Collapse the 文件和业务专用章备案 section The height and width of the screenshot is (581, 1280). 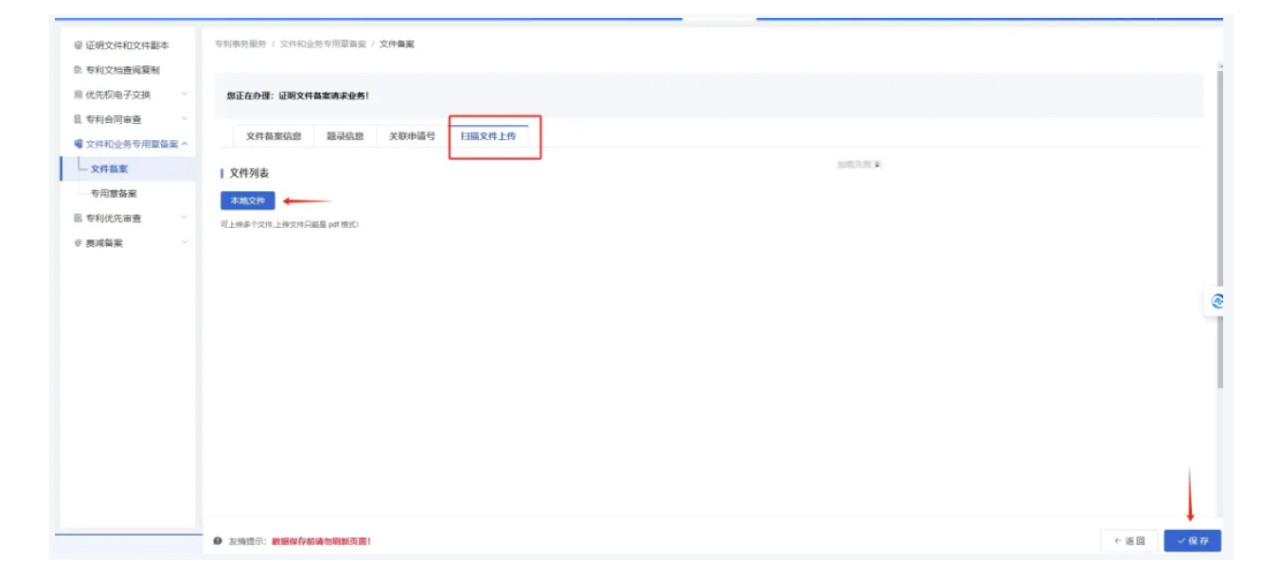click(184, 144)
